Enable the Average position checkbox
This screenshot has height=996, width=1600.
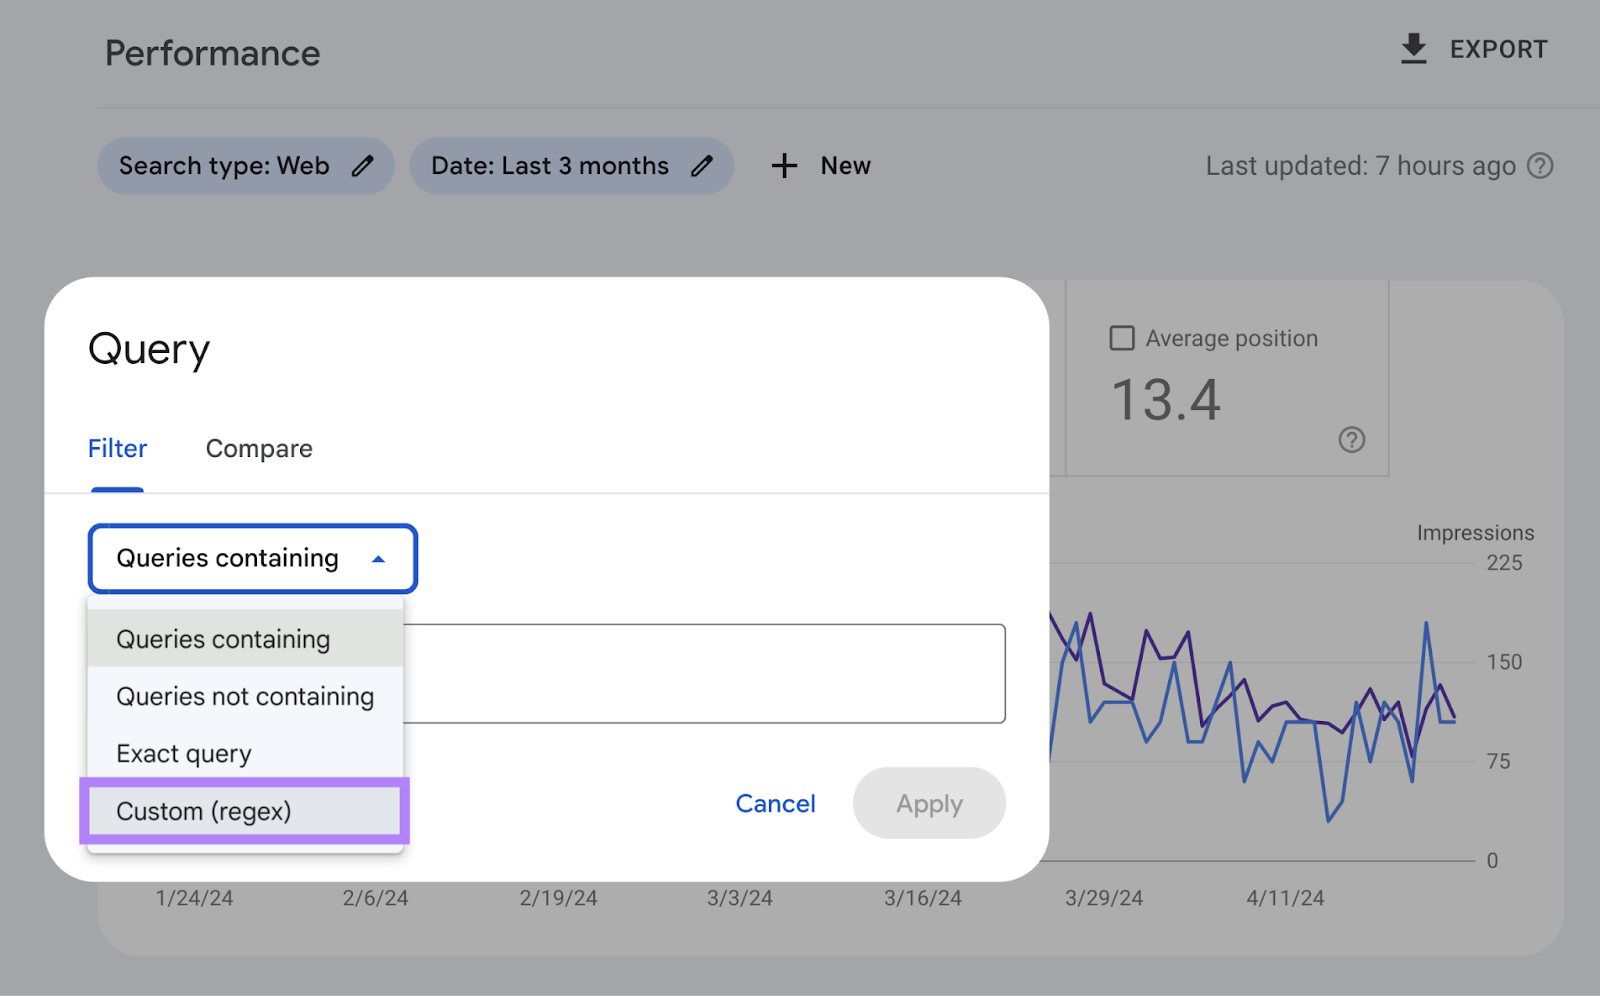point(1122,338)
